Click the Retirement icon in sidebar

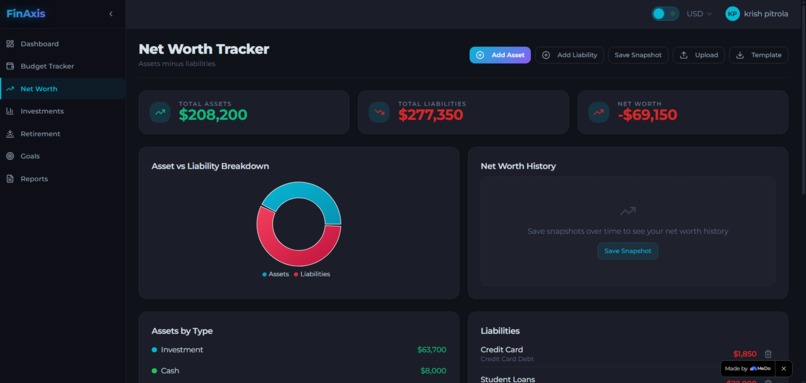coord(10,134)
